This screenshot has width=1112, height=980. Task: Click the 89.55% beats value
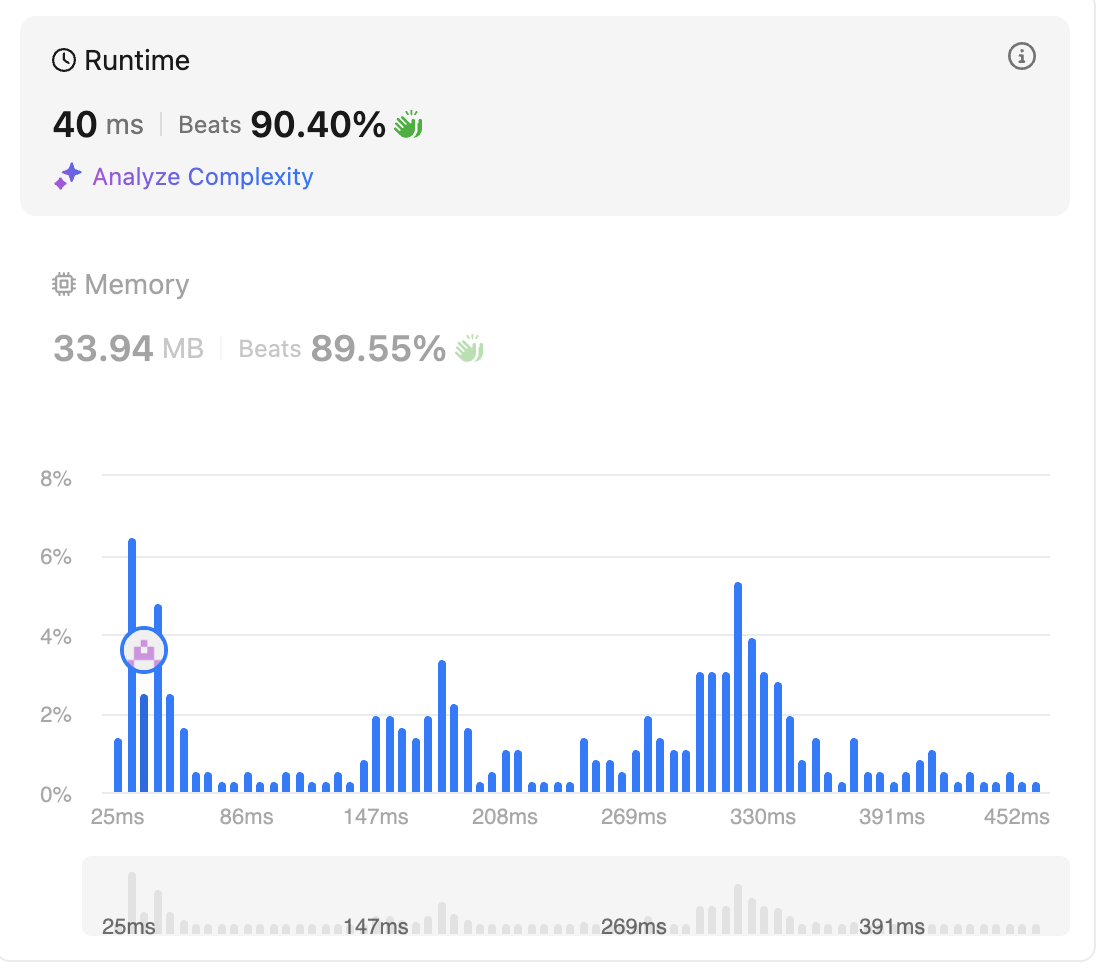point(378,349)
